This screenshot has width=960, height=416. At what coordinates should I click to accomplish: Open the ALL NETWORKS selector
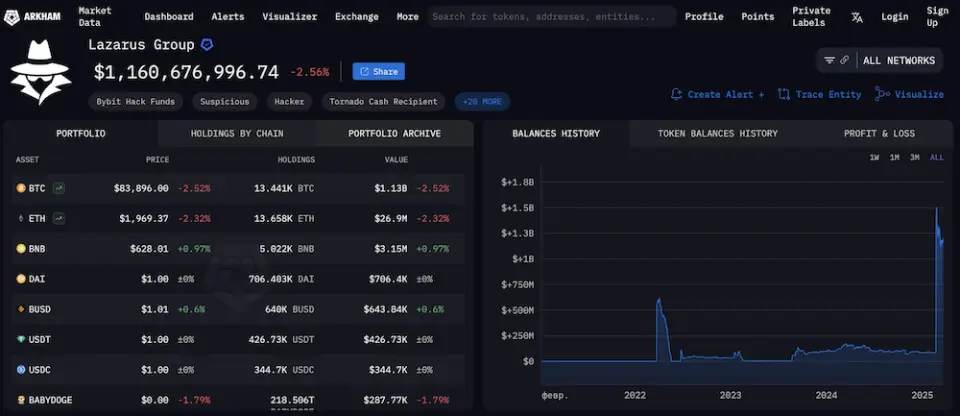click(898, 60)
